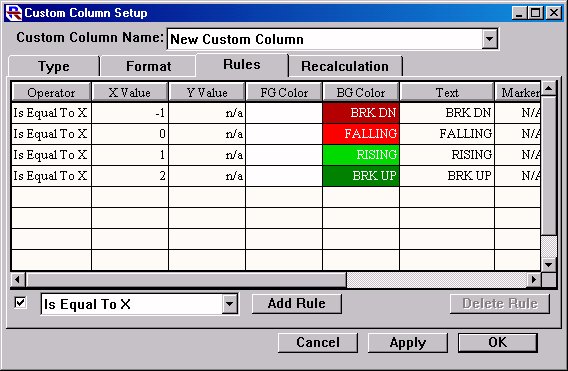Select X Value cell containing 2

[x=130, y=176]
